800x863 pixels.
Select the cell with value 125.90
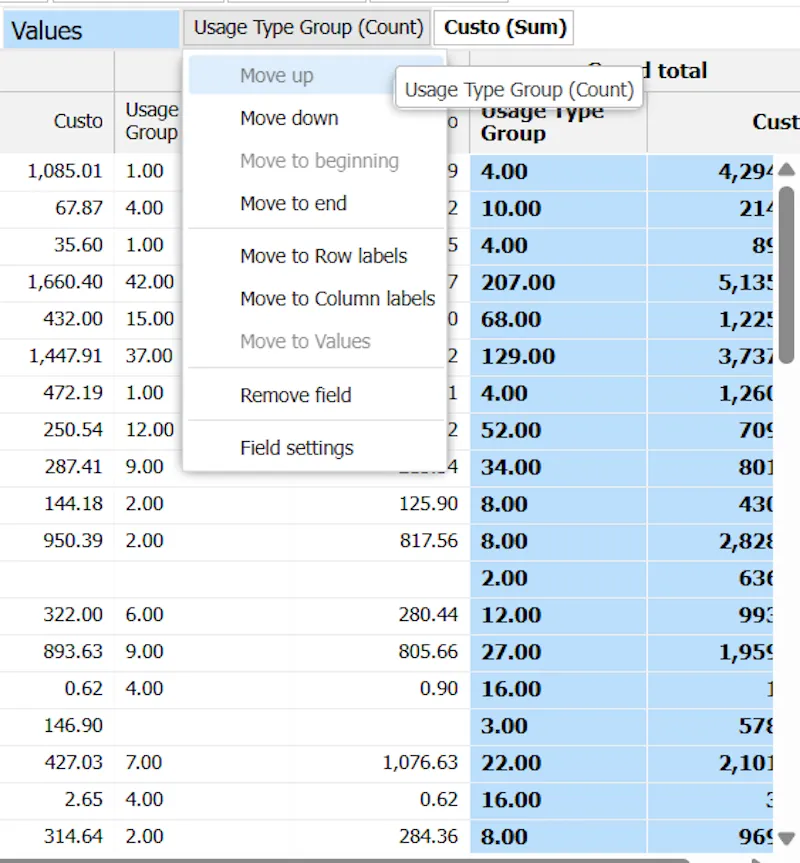[x=379, y=504]
